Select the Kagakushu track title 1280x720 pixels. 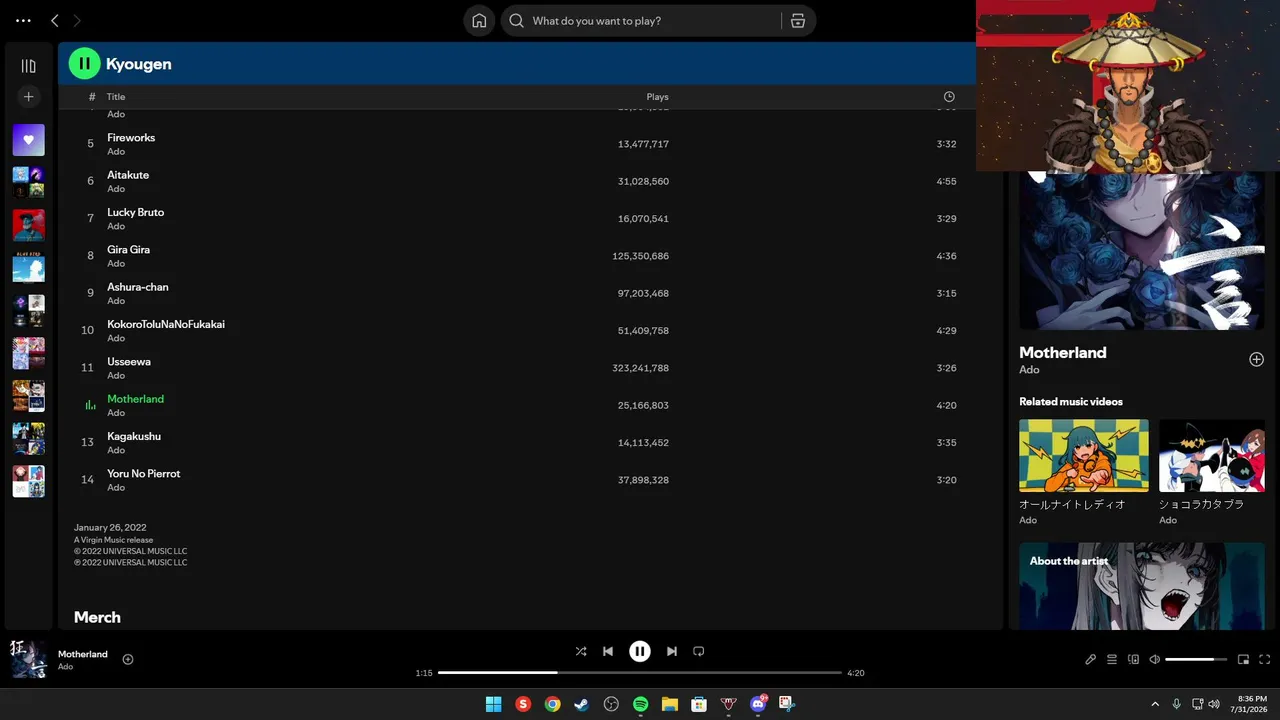coord(134,436)
